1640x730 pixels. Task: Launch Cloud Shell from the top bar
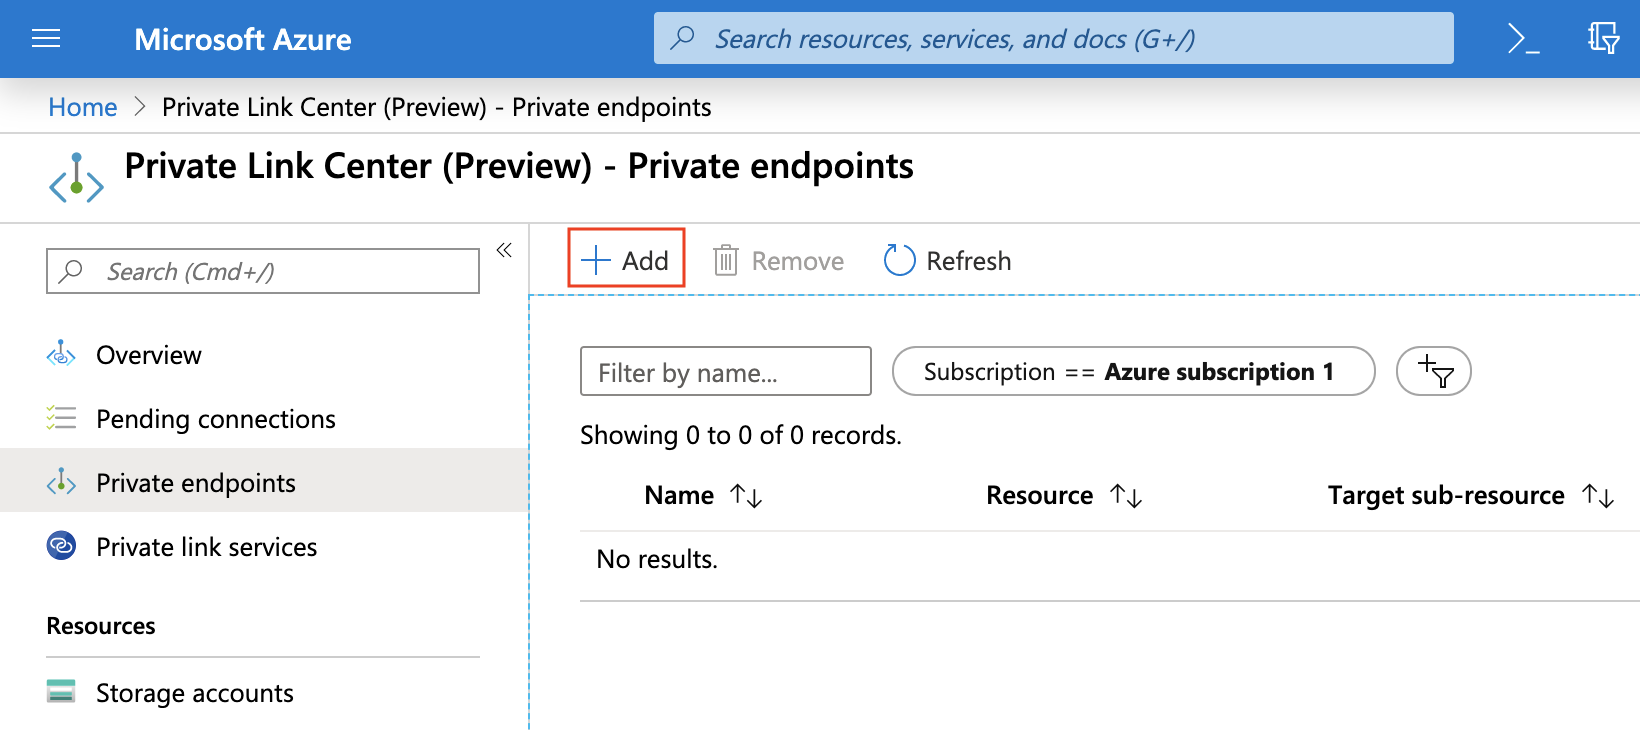(1522, 38)
